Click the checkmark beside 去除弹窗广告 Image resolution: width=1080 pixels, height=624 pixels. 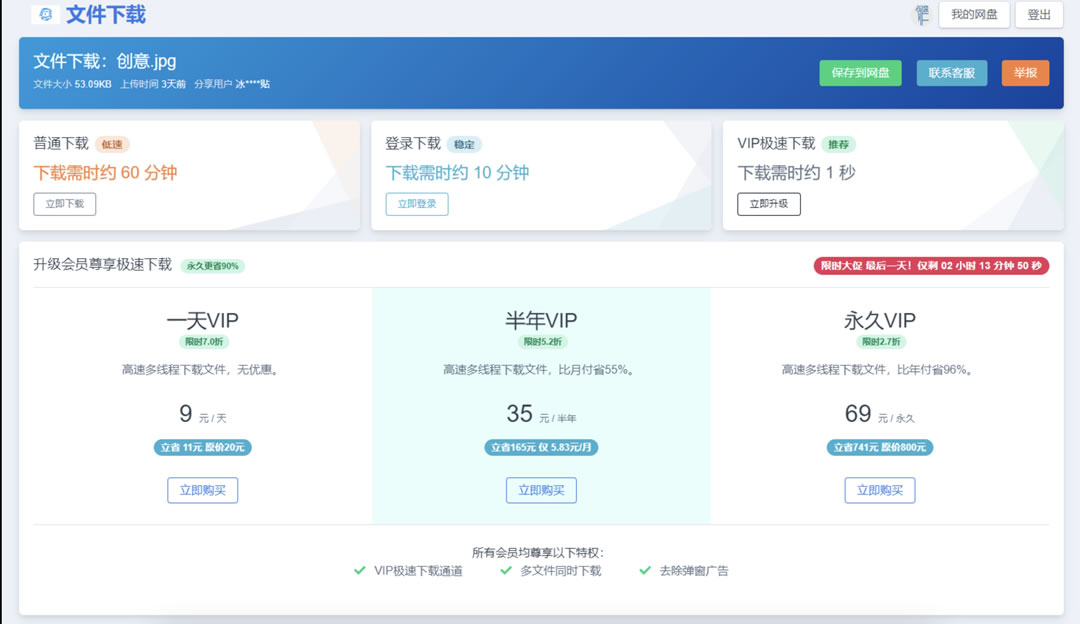coord(645,570)
